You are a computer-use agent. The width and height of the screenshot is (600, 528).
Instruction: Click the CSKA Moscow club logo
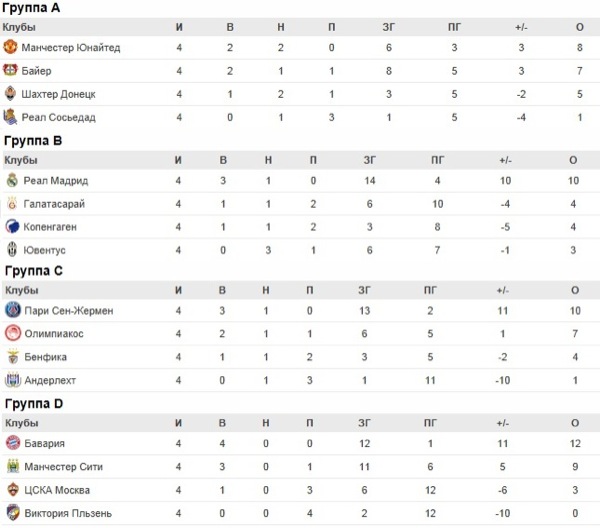pyautogui.click(x=13, y=490)
